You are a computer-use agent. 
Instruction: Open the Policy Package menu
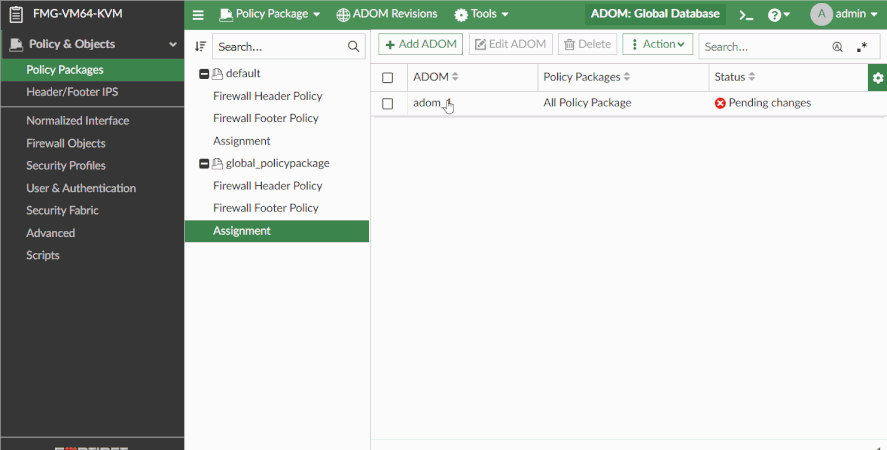(x=270, y=15)
